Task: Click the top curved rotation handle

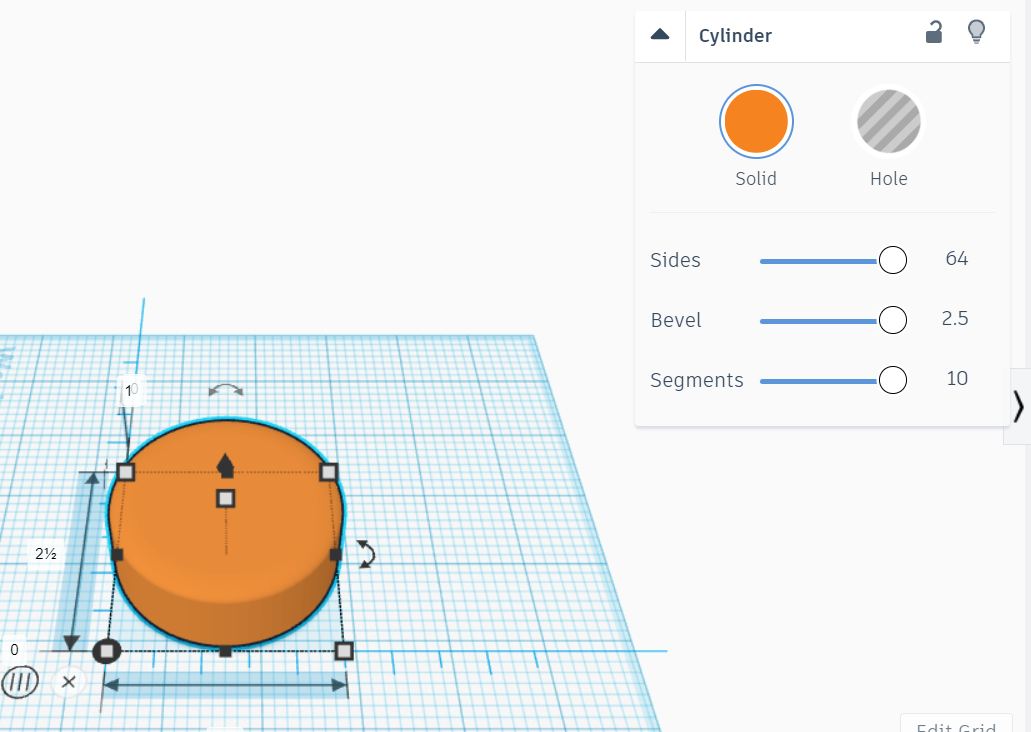Action: pos(225,389)
